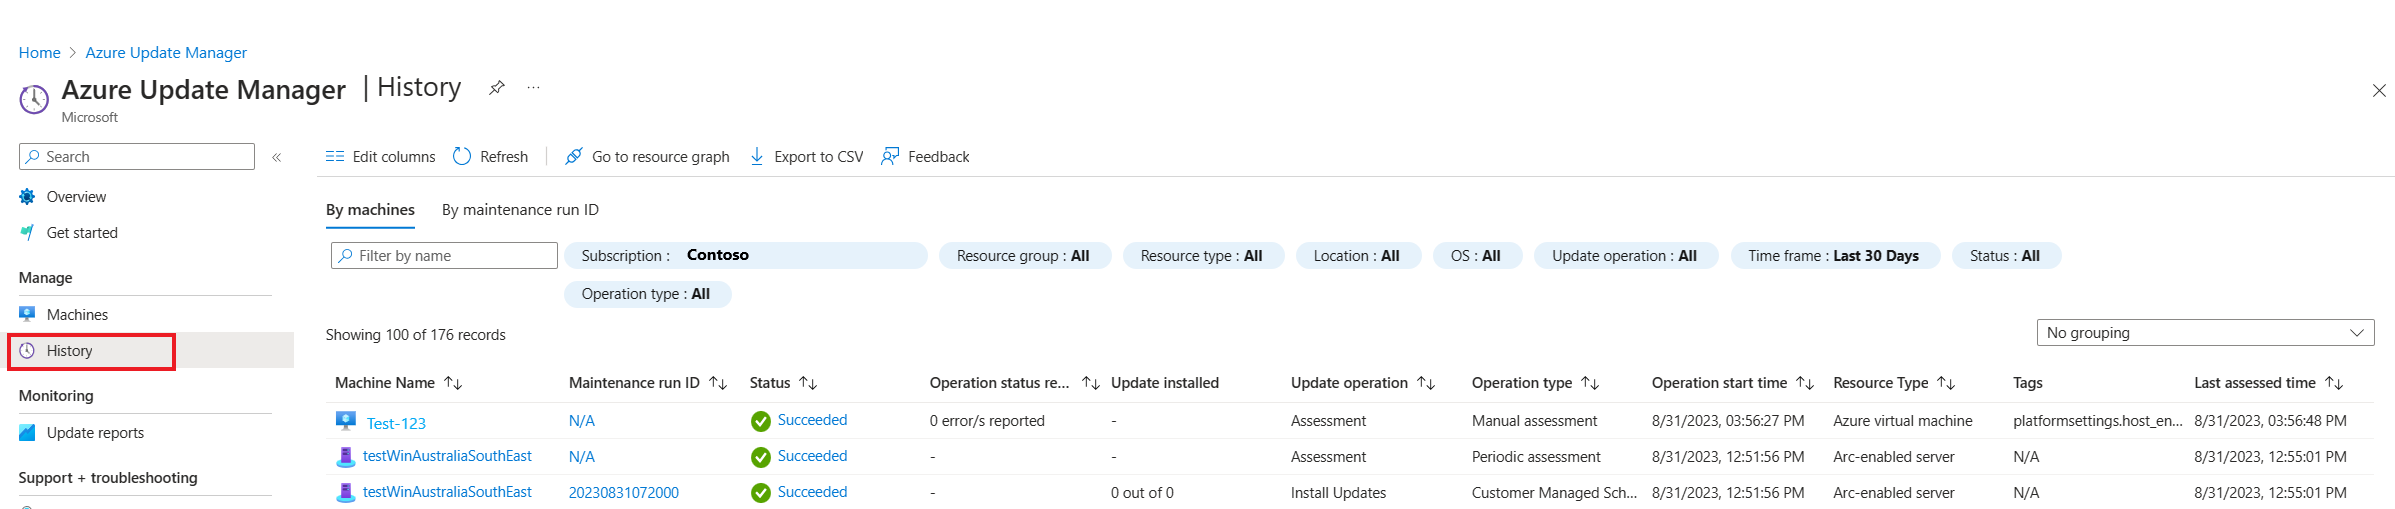The width and height of the screenshot is (2395, 509).
Task: Open Machines in the Manage menu
Action: pos(77,315)
